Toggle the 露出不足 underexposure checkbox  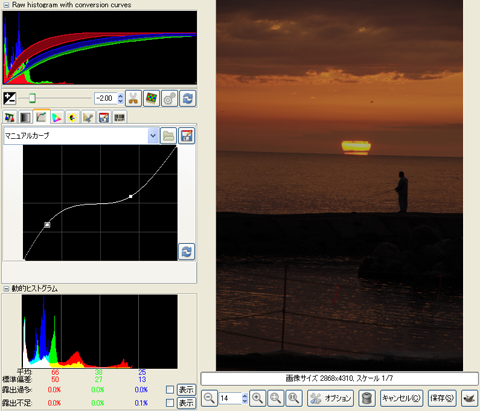[170, 403]
